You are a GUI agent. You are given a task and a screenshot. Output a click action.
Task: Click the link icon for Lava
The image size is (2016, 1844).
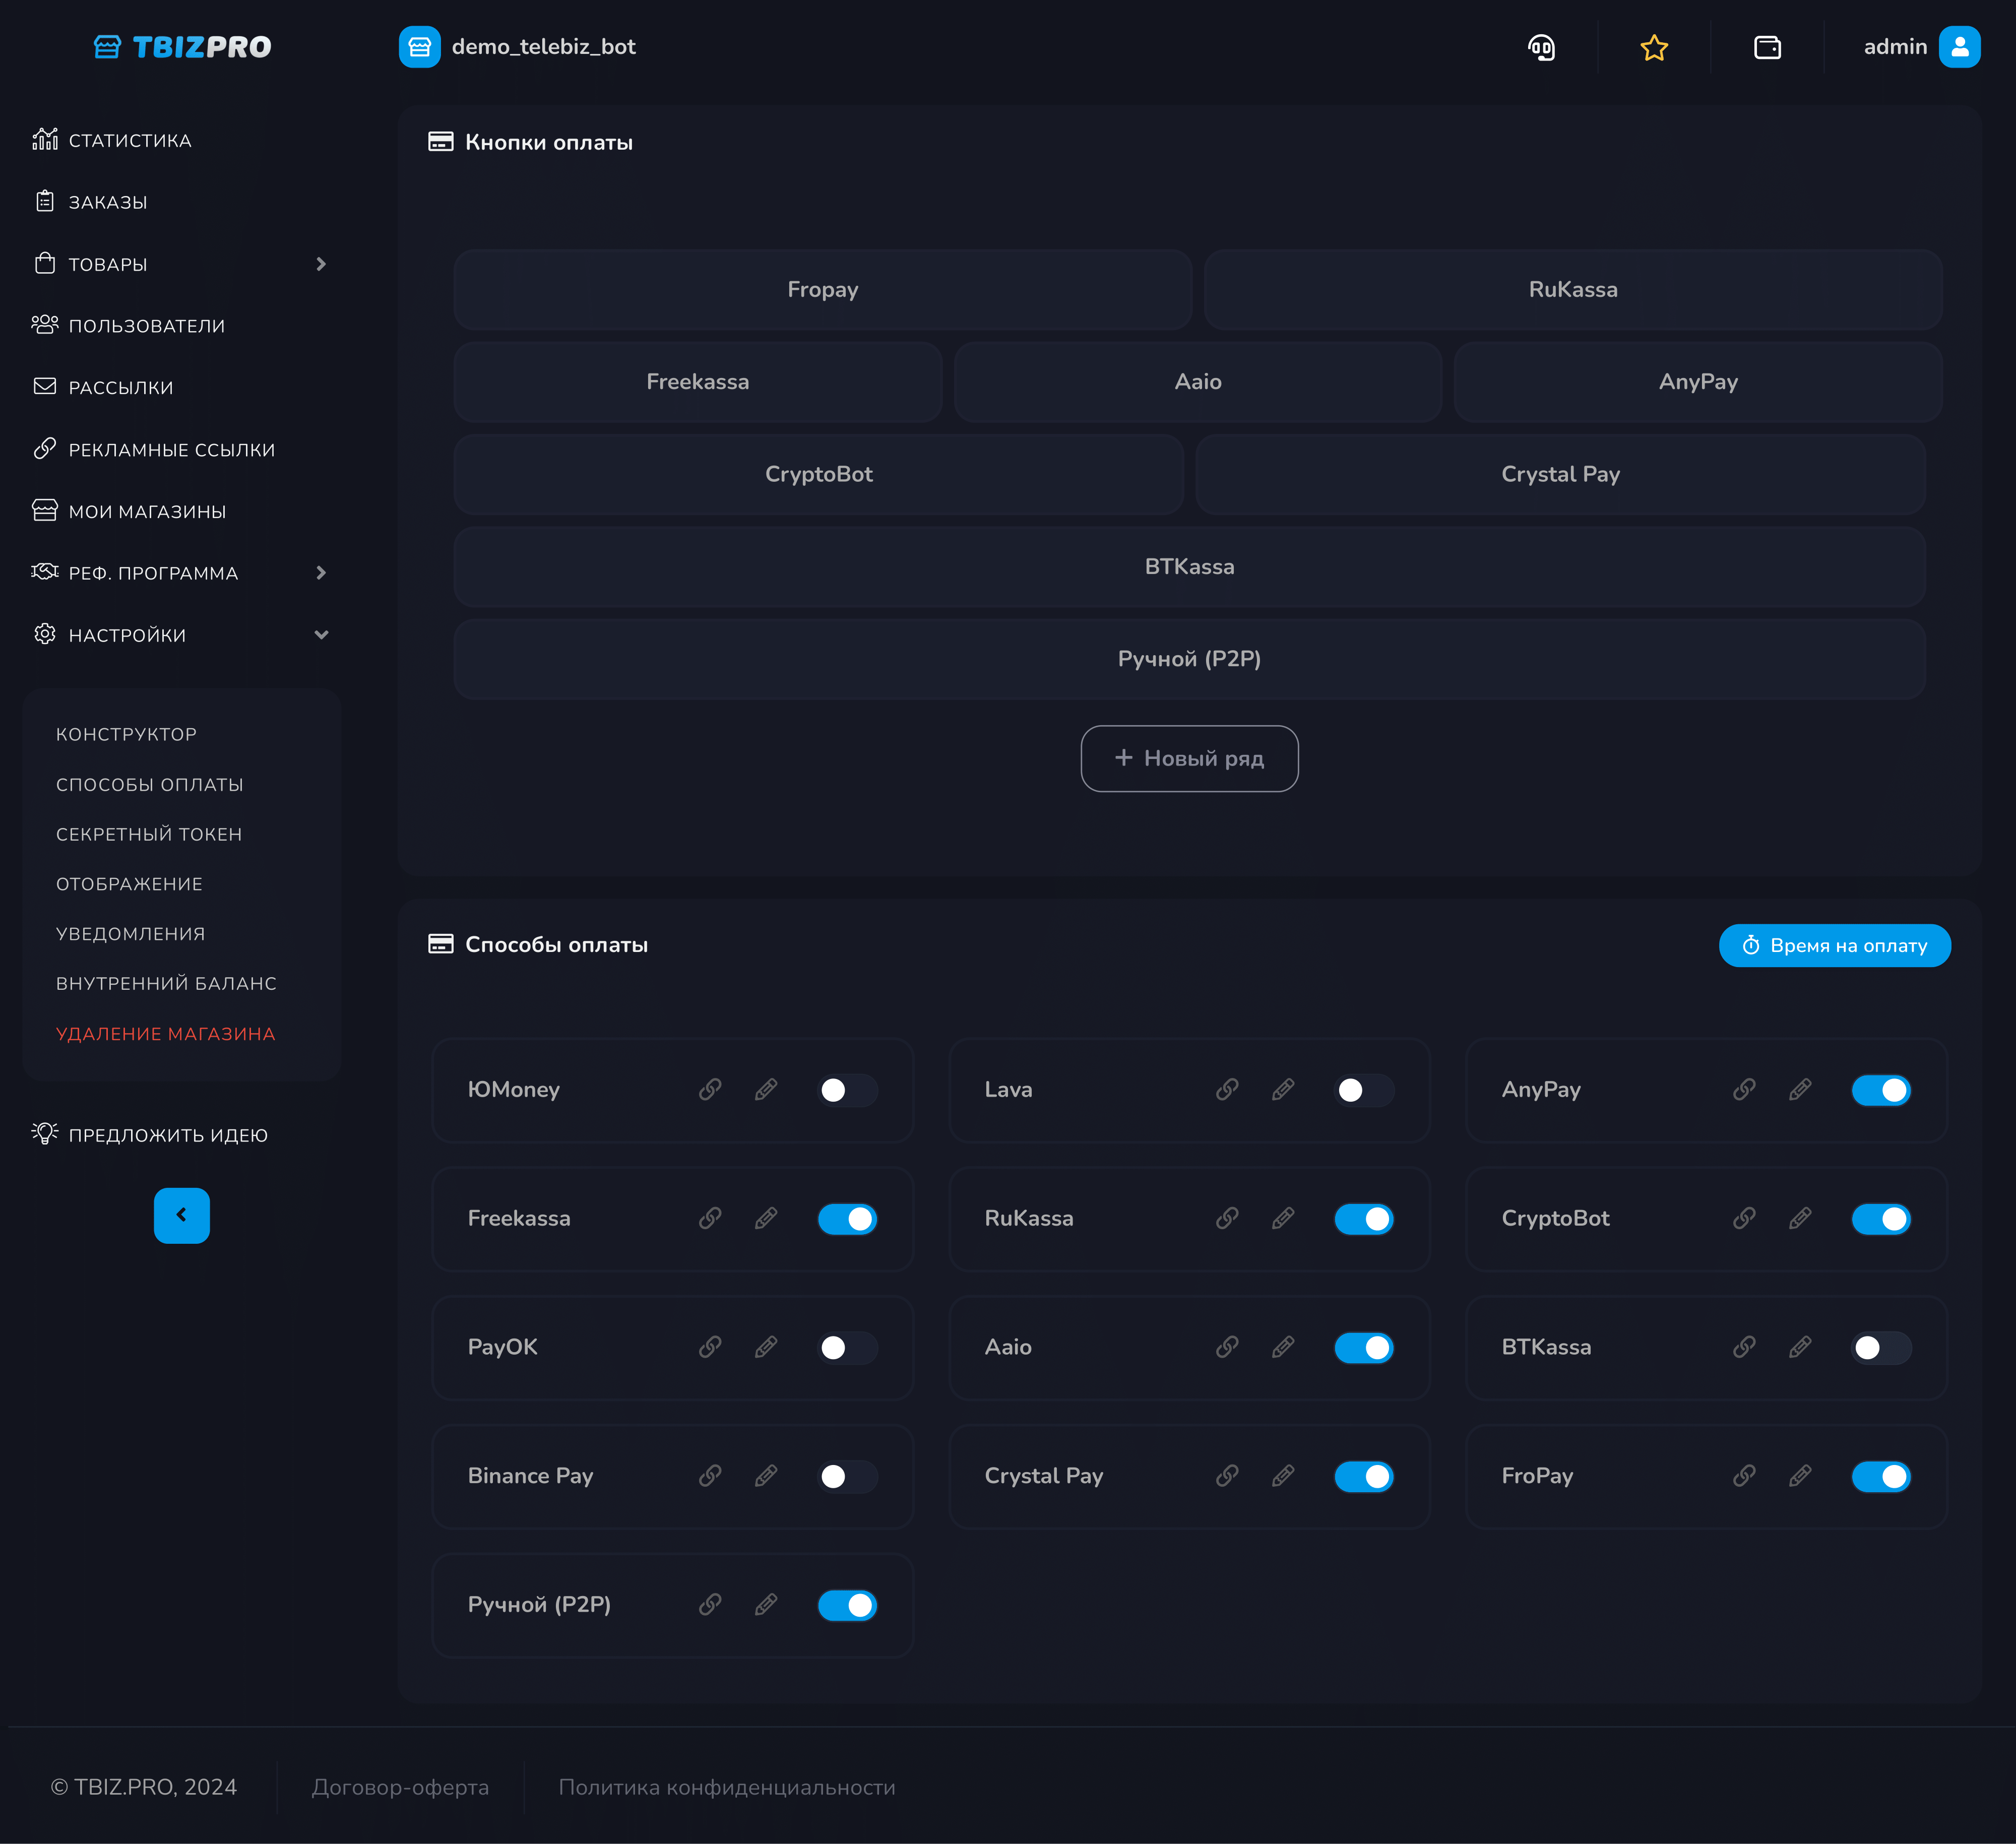(1227, 1089)
